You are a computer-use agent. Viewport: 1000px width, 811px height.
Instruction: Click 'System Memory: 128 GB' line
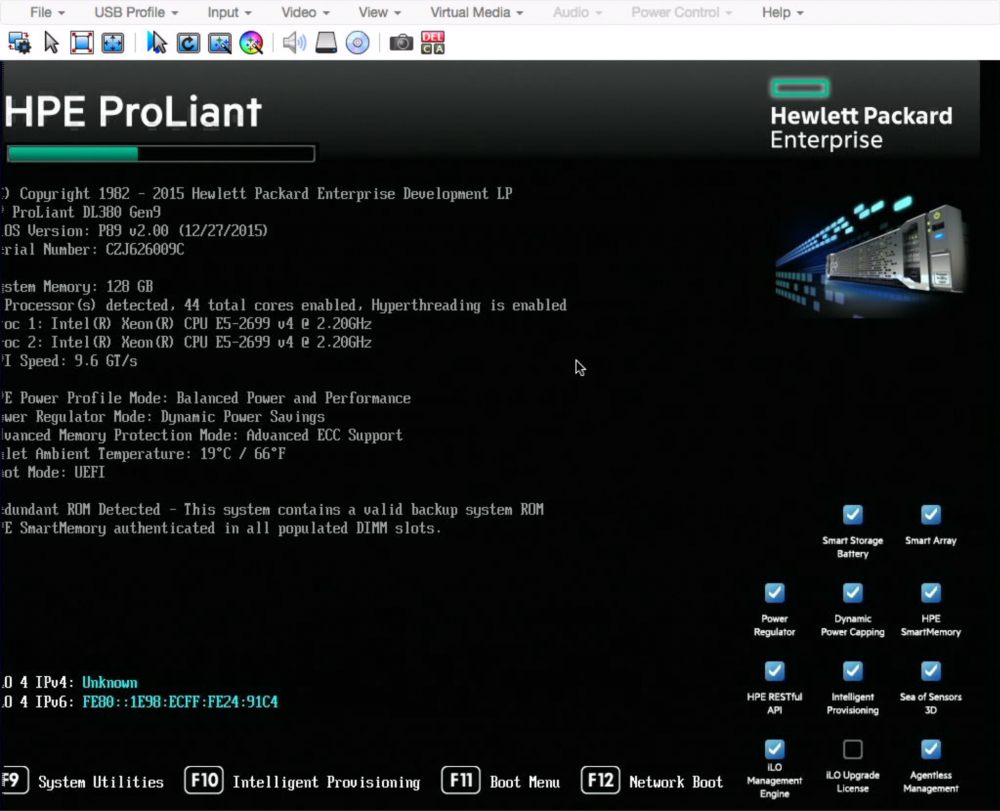[77, 286]
